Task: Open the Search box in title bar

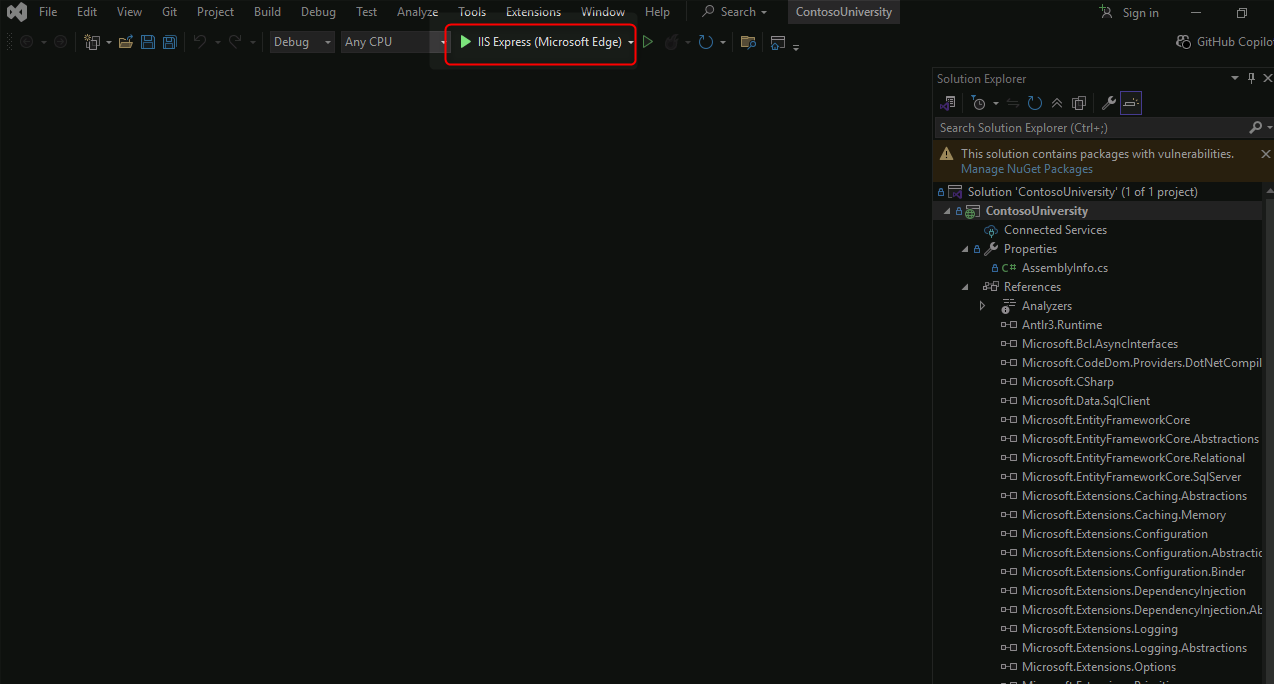Action: [735, 12]
